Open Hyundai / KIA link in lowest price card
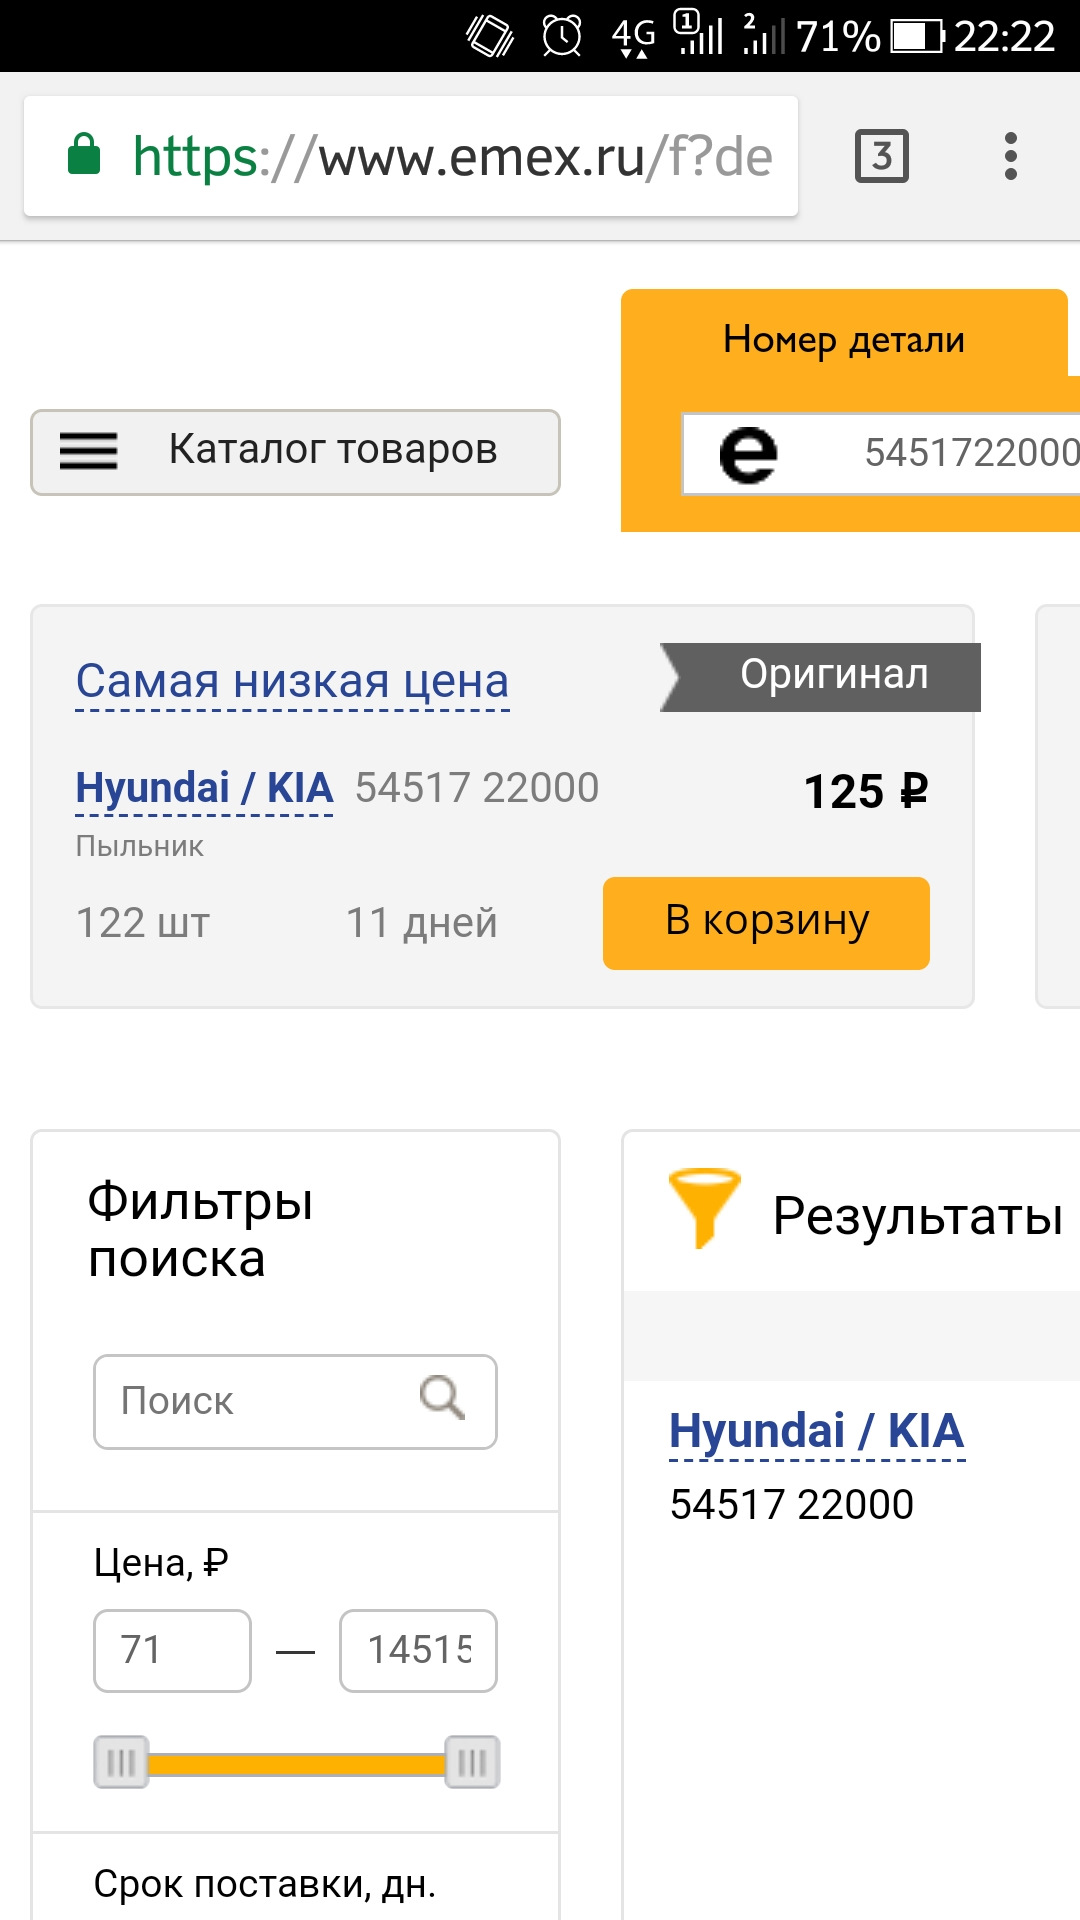1080x1920 pixels. click(x=204, y=789)
